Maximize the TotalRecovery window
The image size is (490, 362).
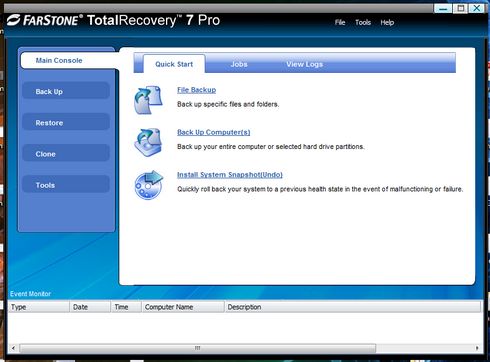460,8
